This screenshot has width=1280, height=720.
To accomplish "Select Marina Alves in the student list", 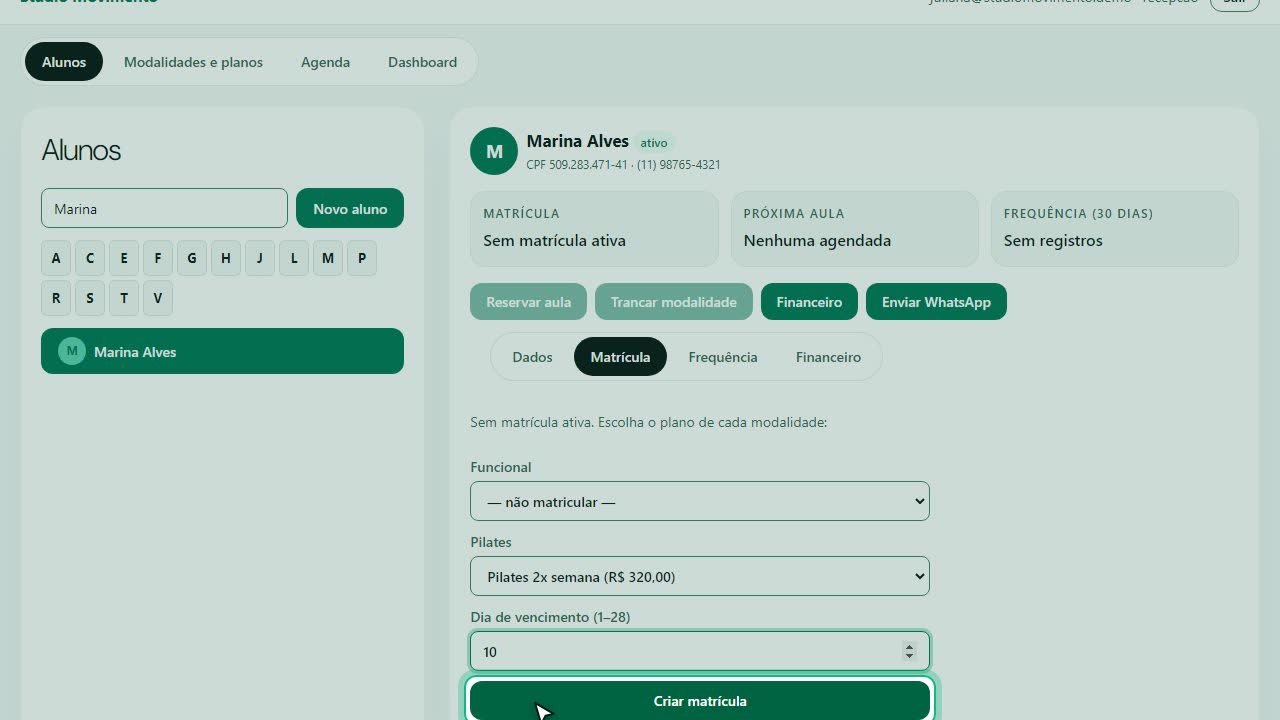I will (x=222, y=351).
